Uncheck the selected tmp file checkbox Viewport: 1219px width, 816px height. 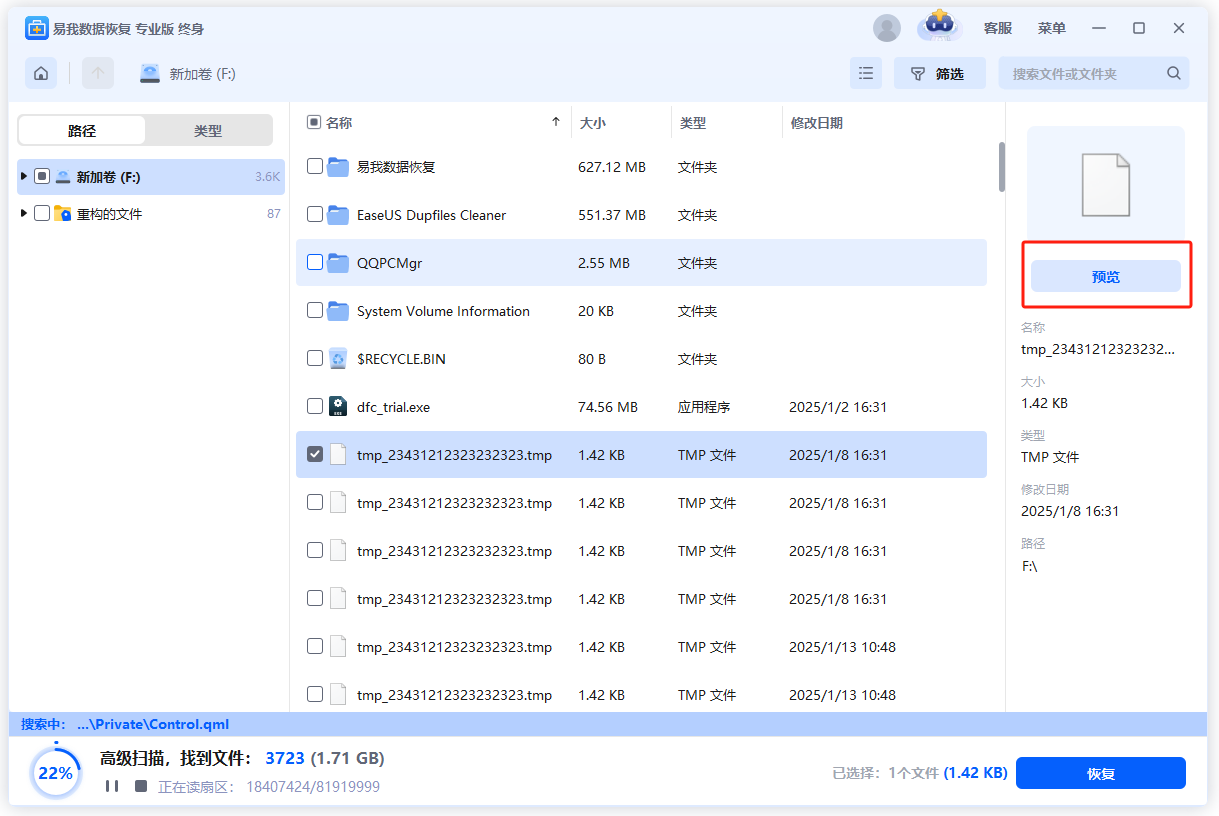315,455
